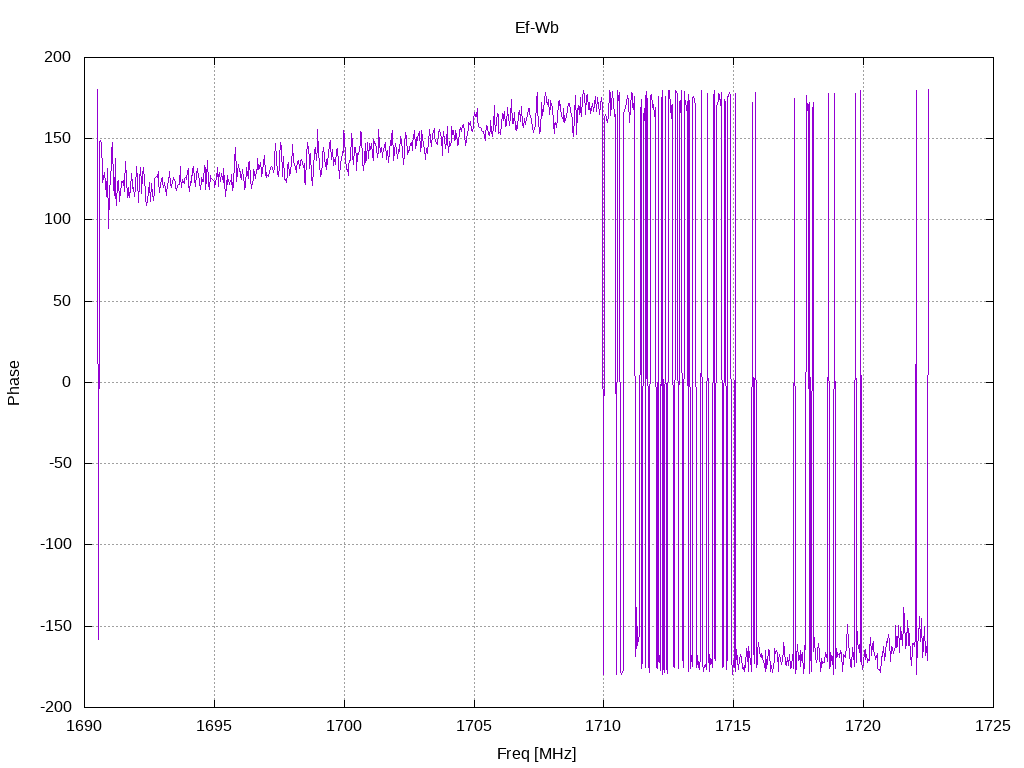Click the 'Freq [MHz]' x-axis label

tap(536, 754)
